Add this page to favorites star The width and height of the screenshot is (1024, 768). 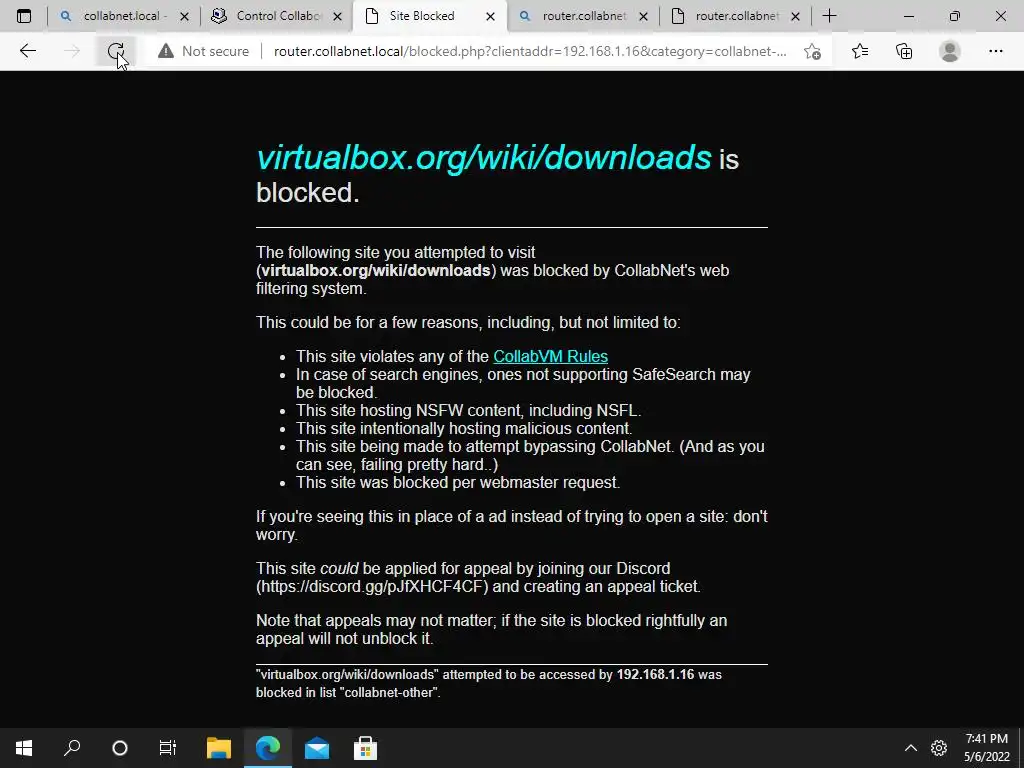[x=812, y=51]
